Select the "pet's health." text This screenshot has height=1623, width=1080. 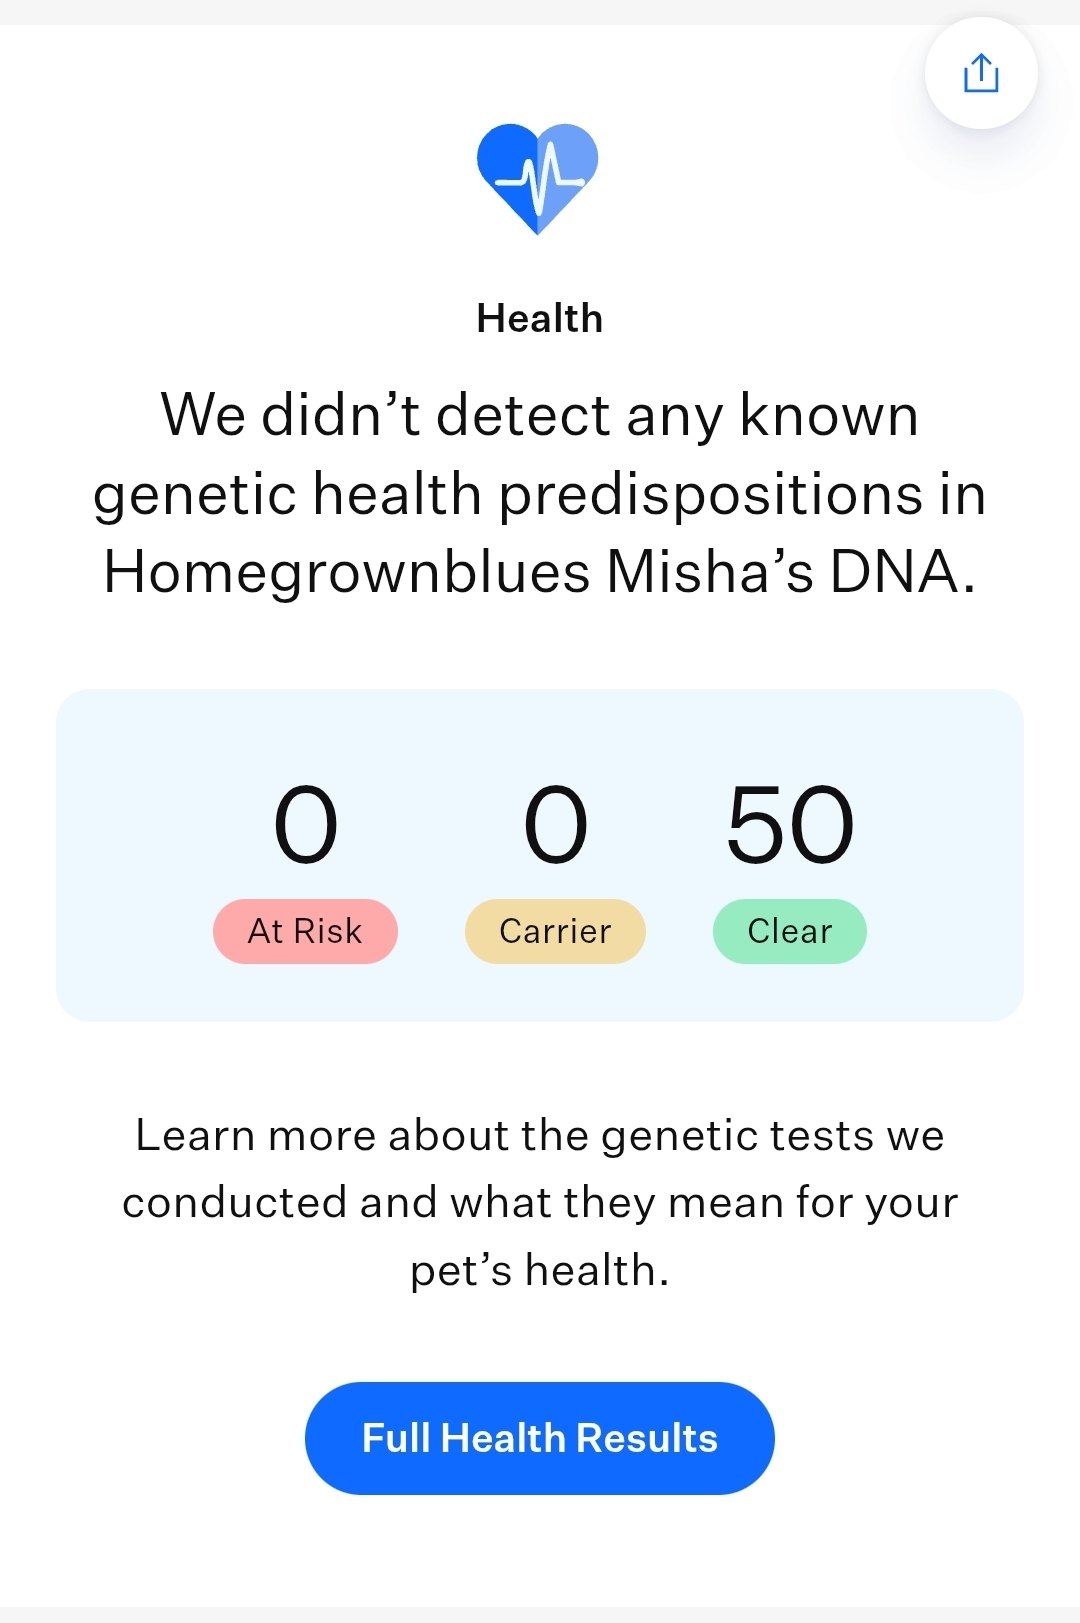point(539,1271)
